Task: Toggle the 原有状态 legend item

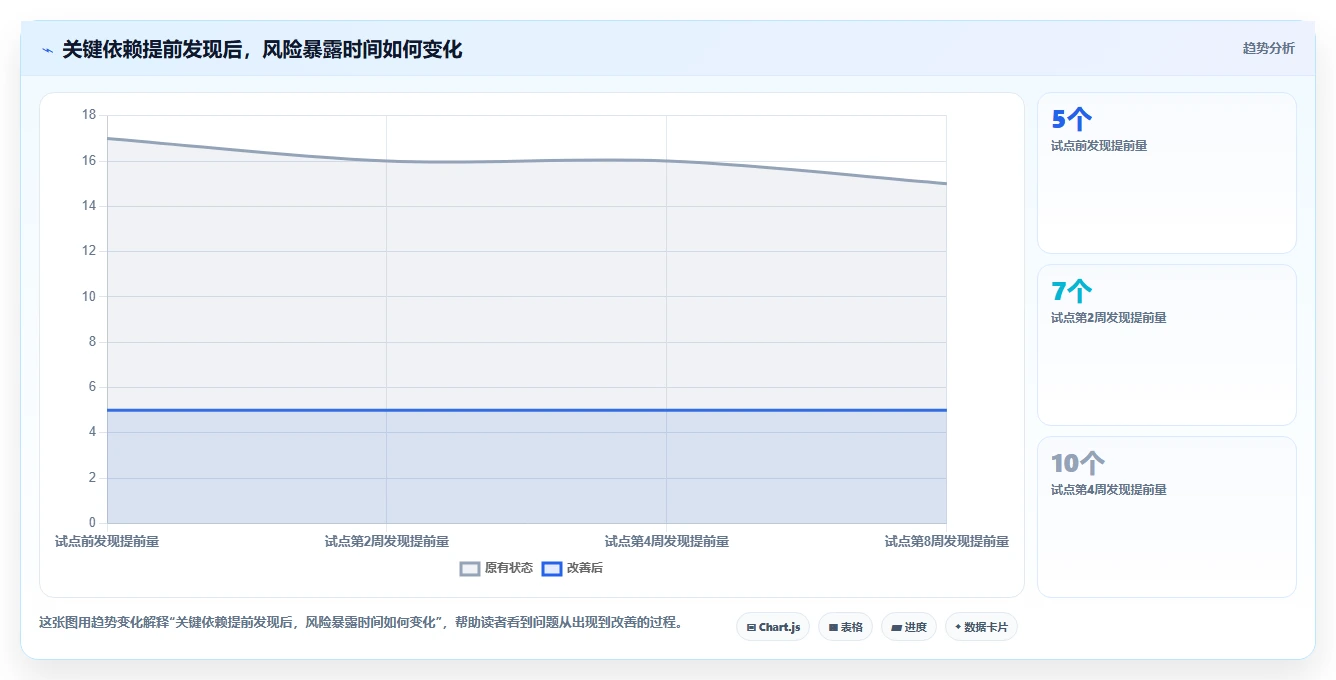Action: coord(496,568)
